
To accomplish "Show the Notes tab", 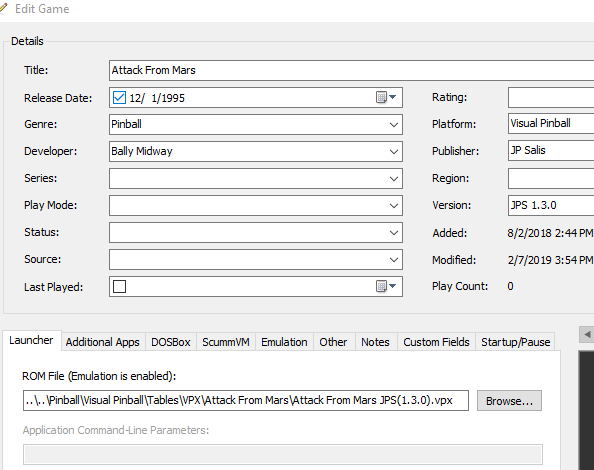I will click(375, 342).
